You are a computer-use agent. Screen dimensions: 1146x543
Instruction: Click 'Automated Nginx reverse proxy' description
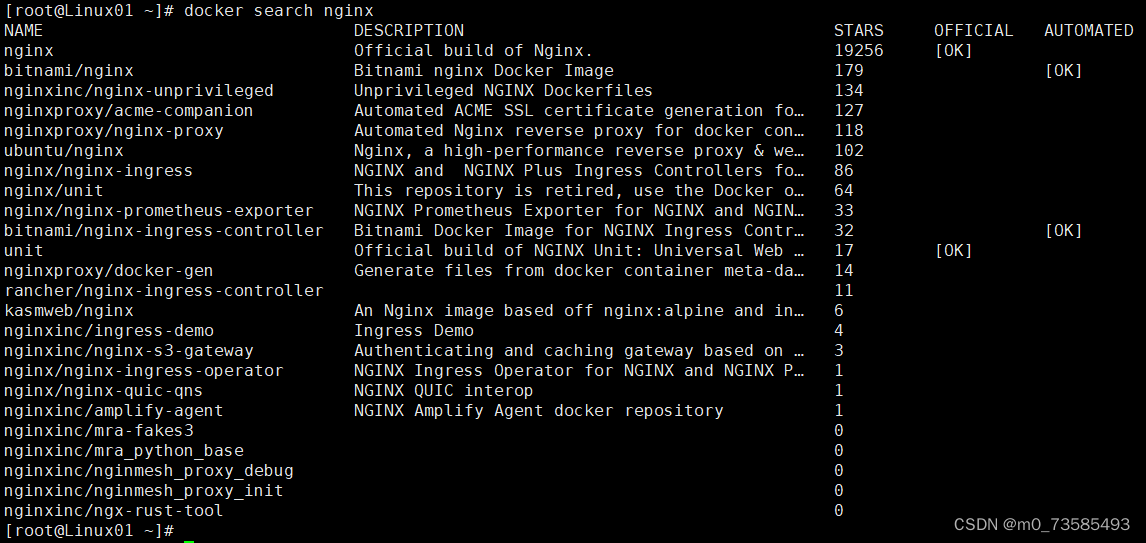[579, 131]
